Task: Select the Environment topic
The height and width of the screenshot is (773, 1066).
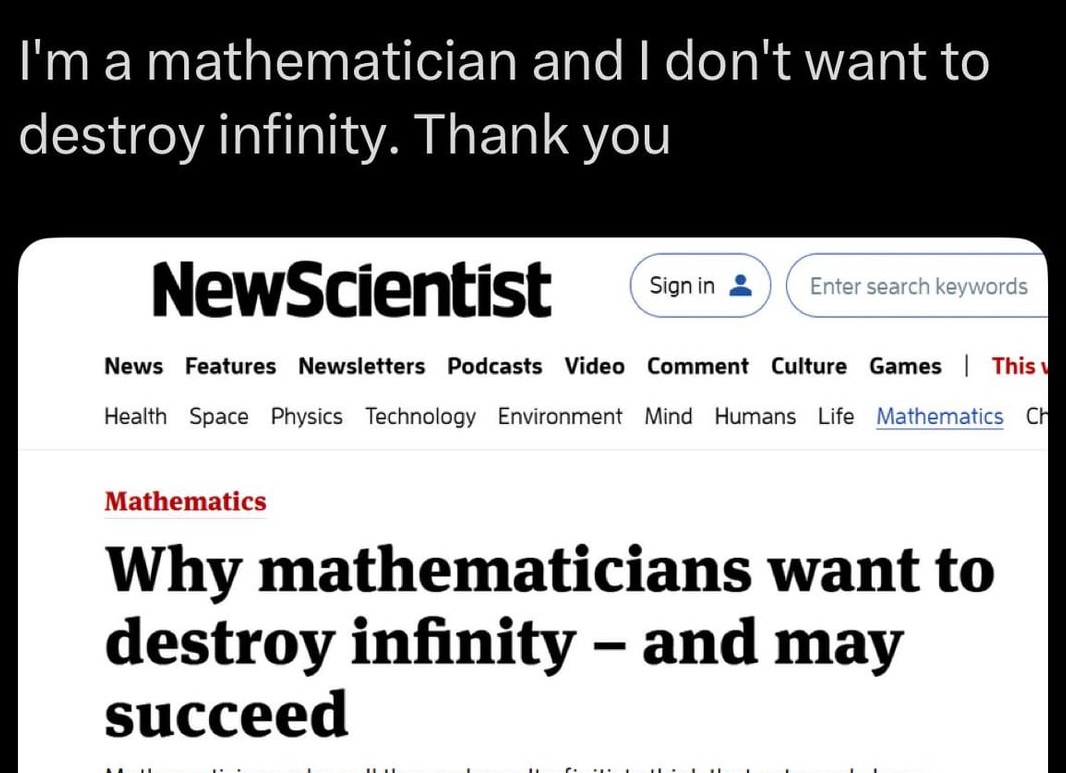Action: coord(559,416)
